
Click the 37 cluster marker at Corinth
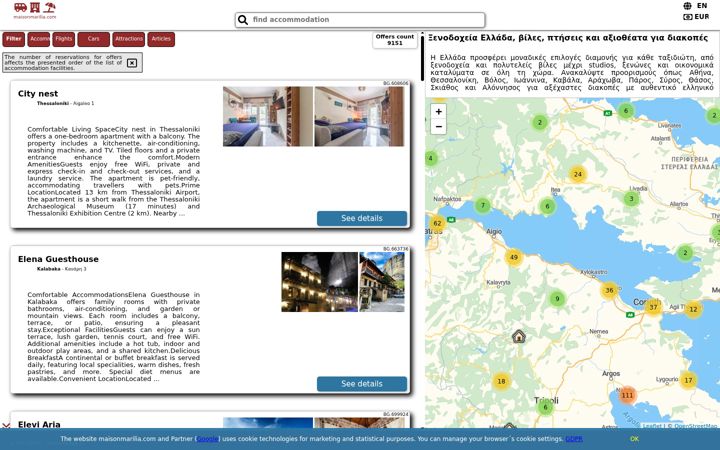[x=653, y=307]
